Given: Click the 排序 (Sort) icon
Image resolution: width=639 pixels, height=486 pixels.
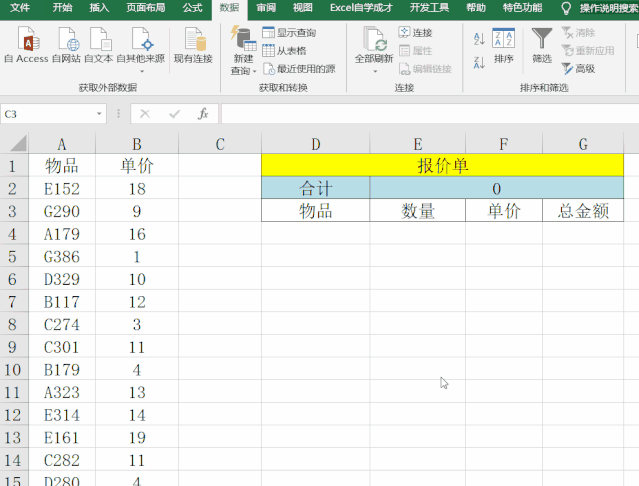Looking at the screenshot, I should (x=504, y=45).
